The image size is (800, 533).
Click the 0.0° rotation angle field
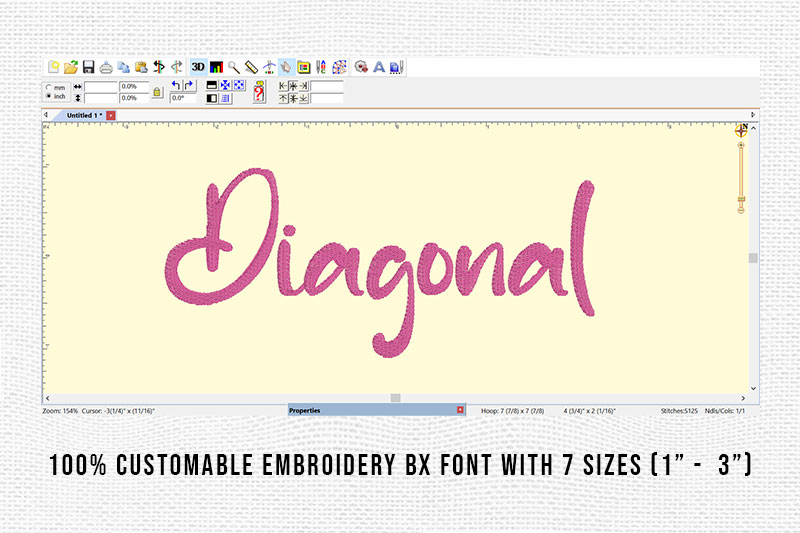pyautogui.click(x=183, y=98)
